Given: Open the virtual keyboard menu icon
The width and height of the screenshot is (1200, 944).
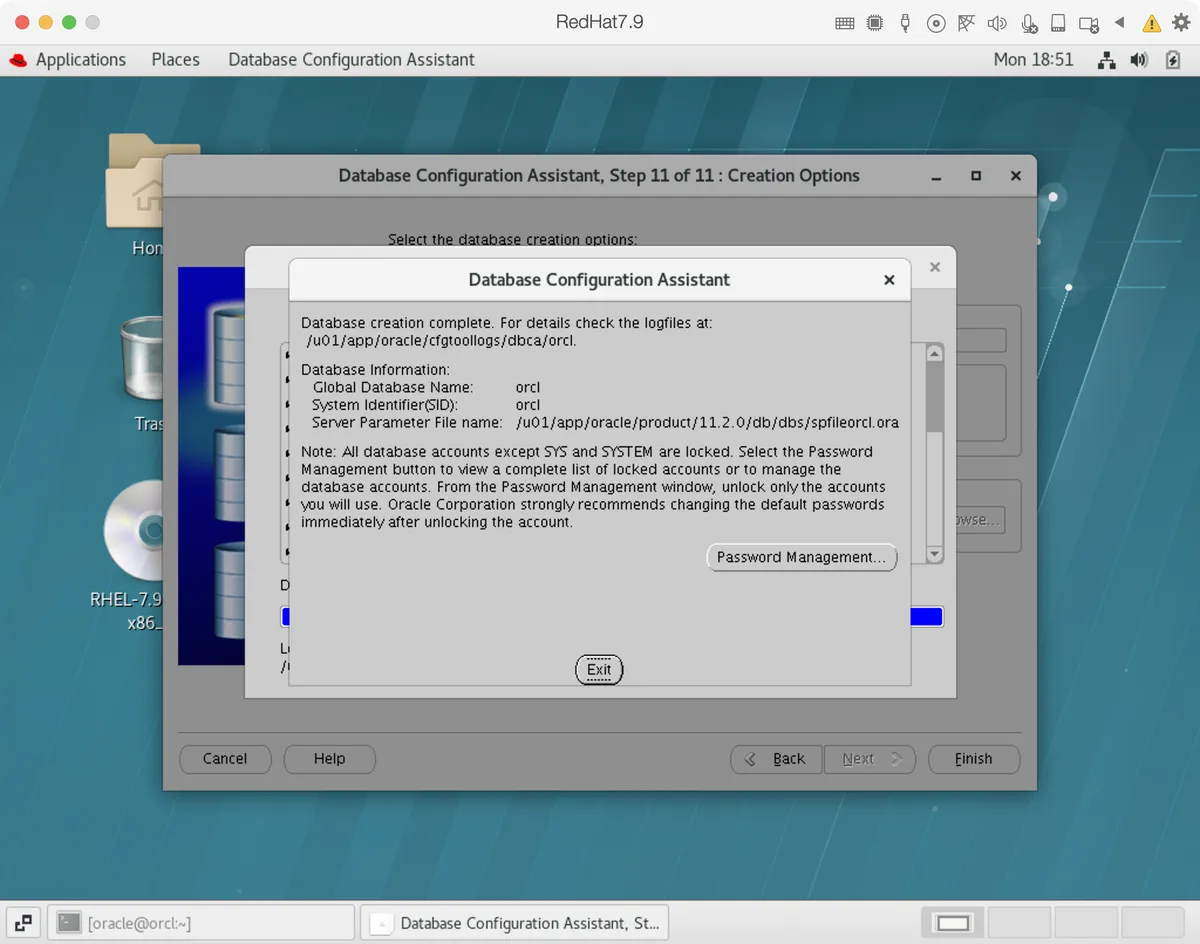Looking at the screenshot, I should click(x=844, y=22).
